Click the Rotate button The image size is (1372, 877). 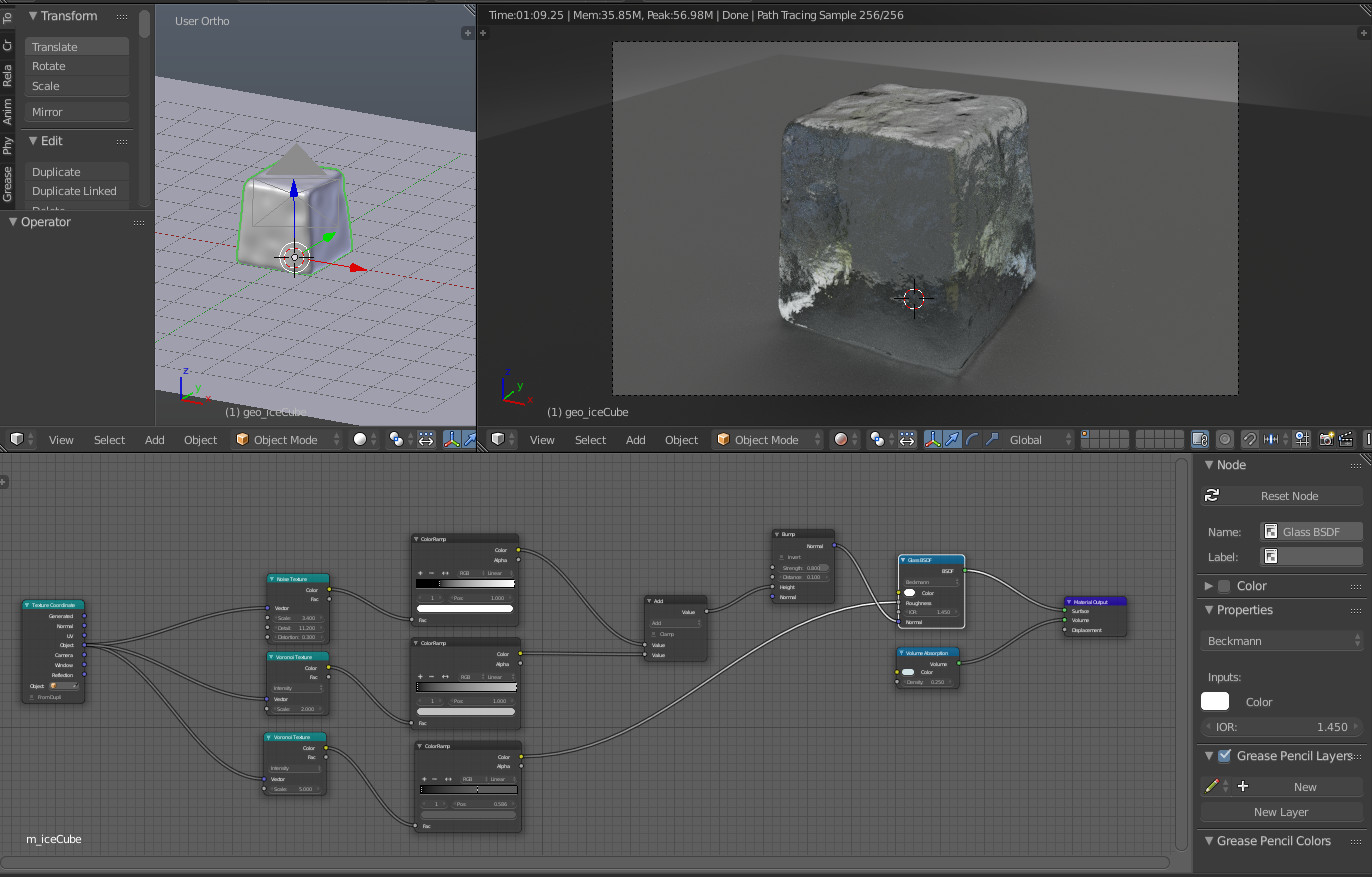[77, 66]
